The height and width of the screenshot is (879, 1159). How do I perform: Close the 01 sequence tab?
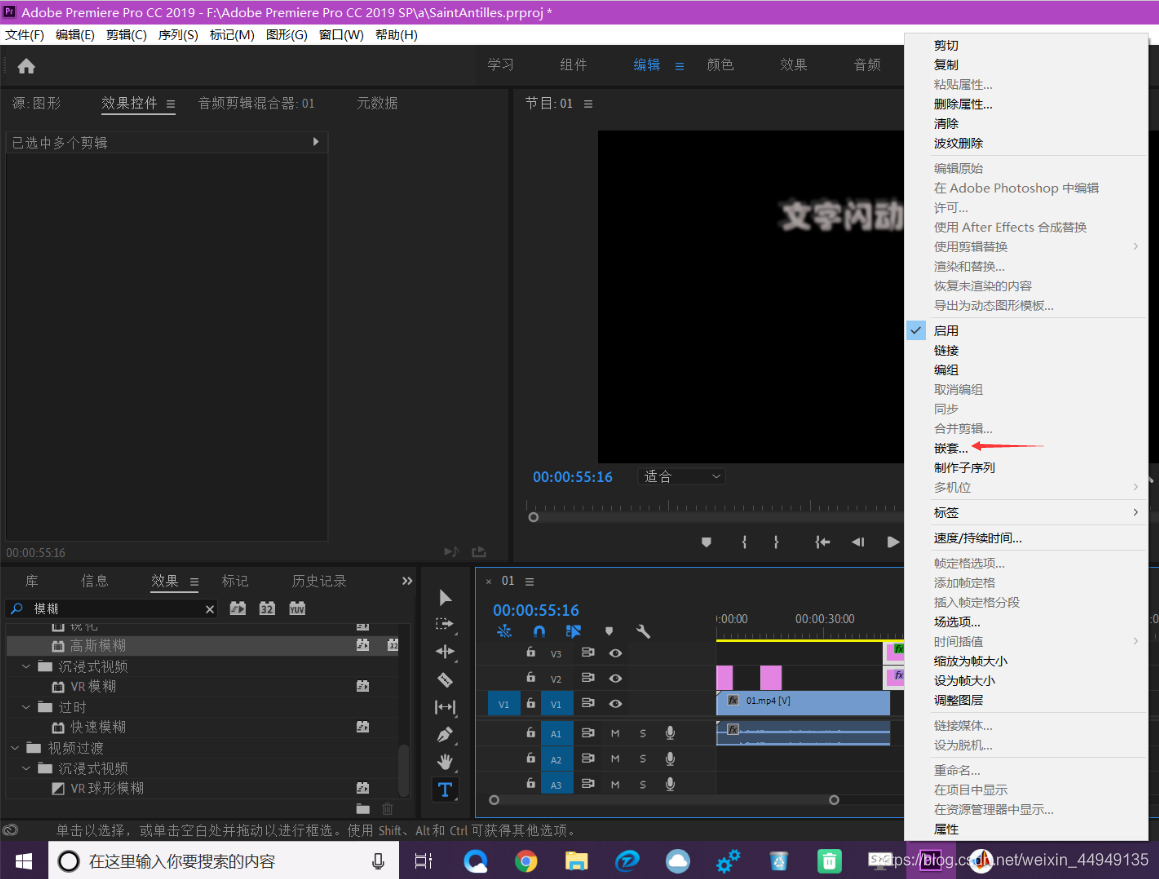click(489, 582)
